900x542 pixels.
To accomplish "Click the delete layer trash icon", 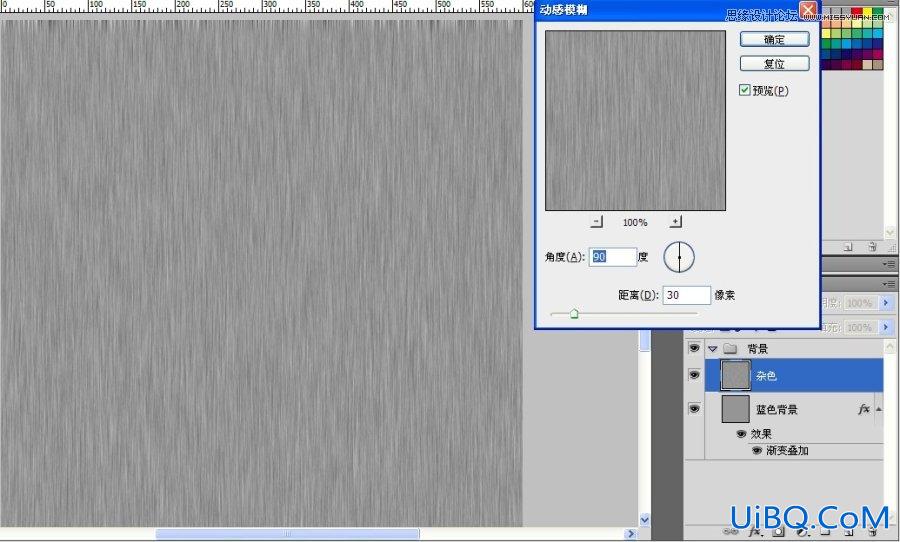I will [x=872, y=532].
